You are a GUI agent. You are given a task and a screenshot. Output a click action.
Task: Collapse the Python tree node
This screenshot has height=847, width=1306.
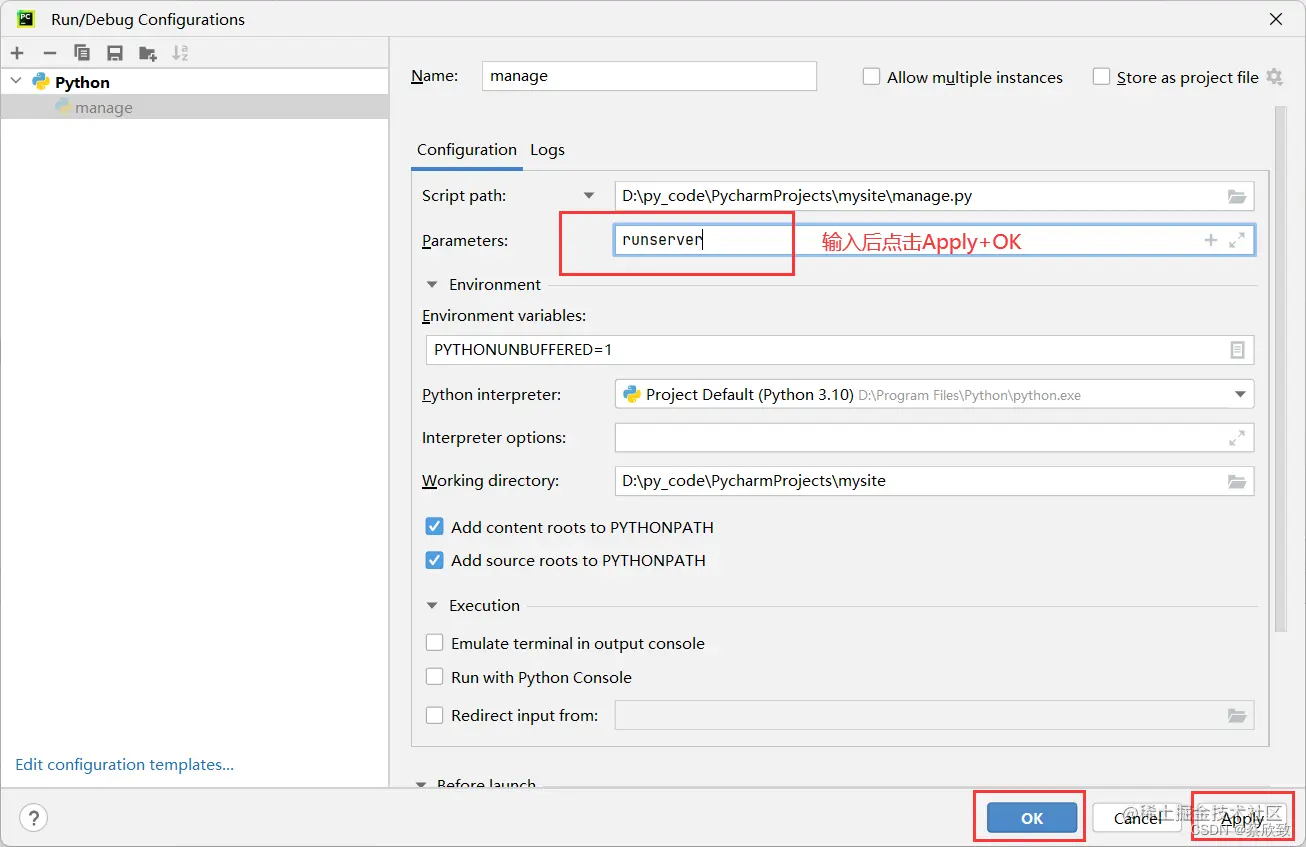click(x=15, y=82)
